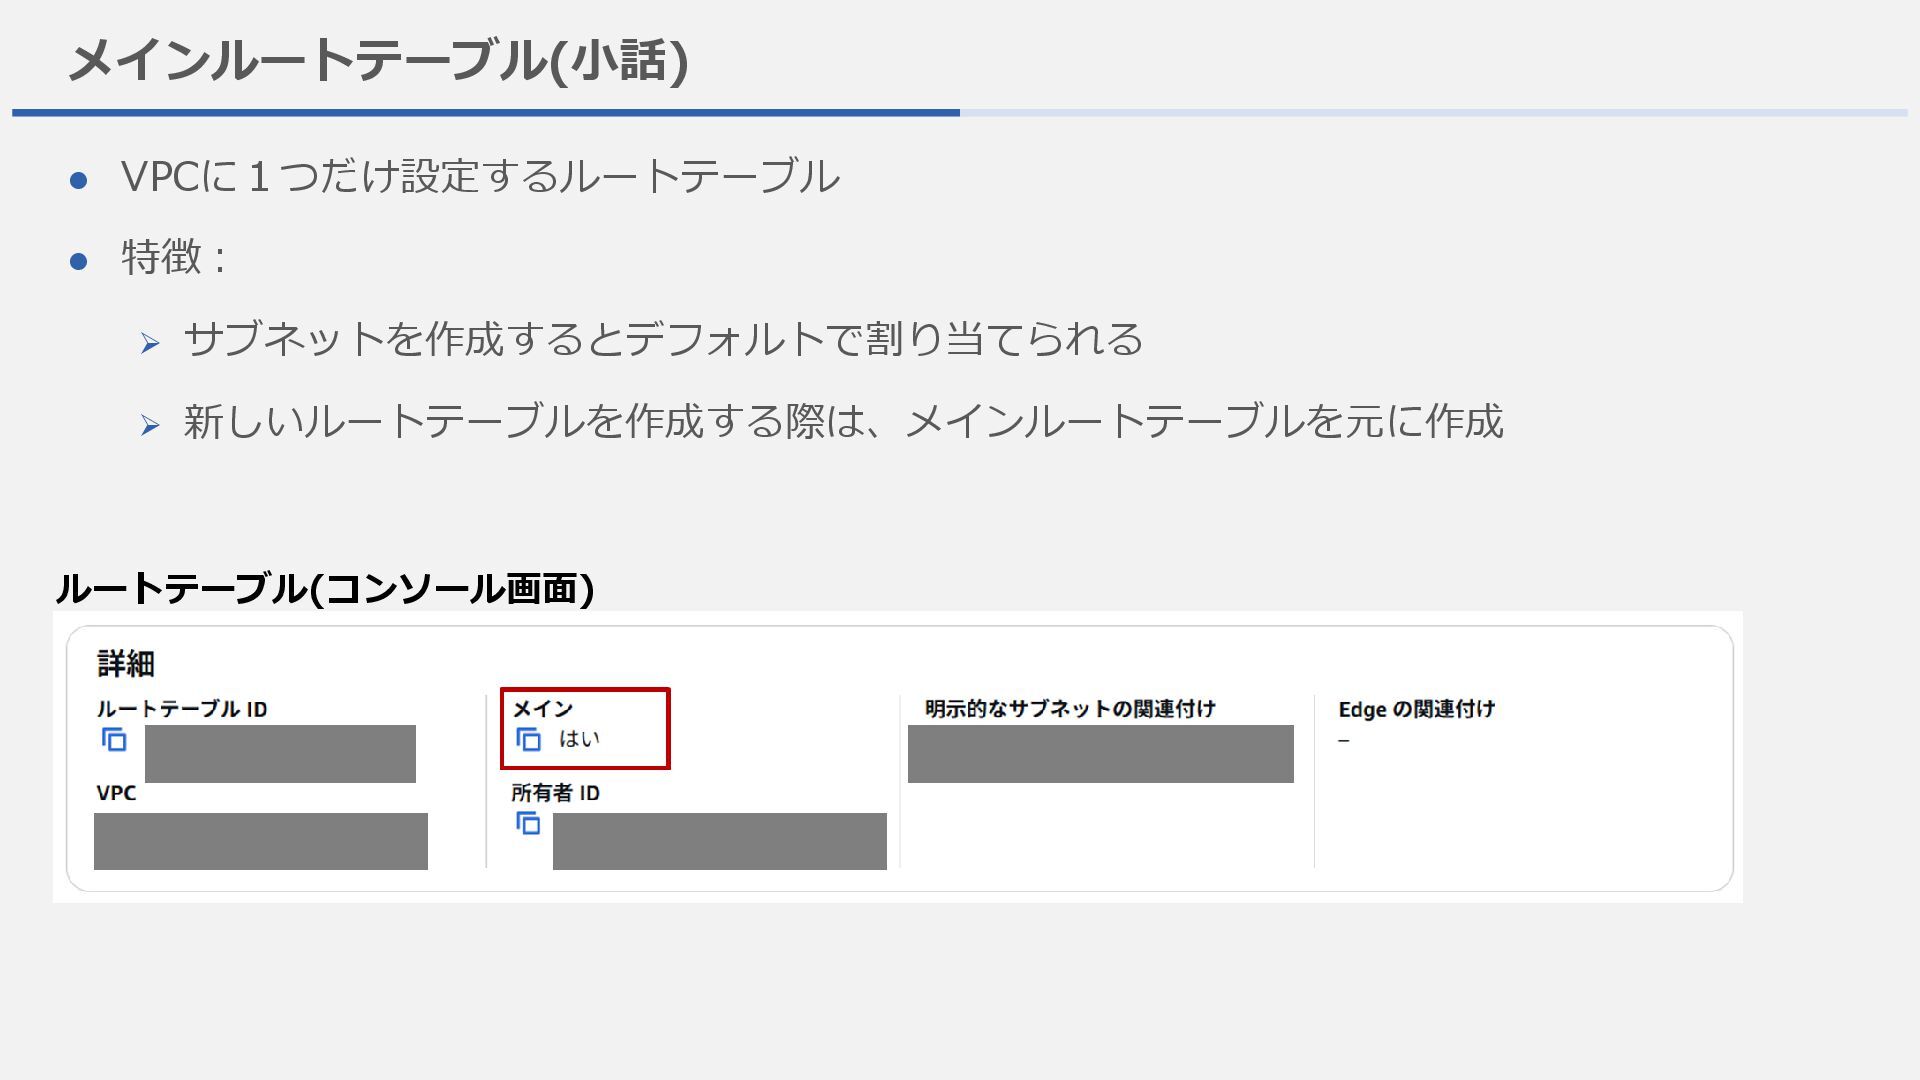Screen dimensions: 1920x1080
Task: Click 明示的なサブネットの関連付け label
Action: point(1070,709)
